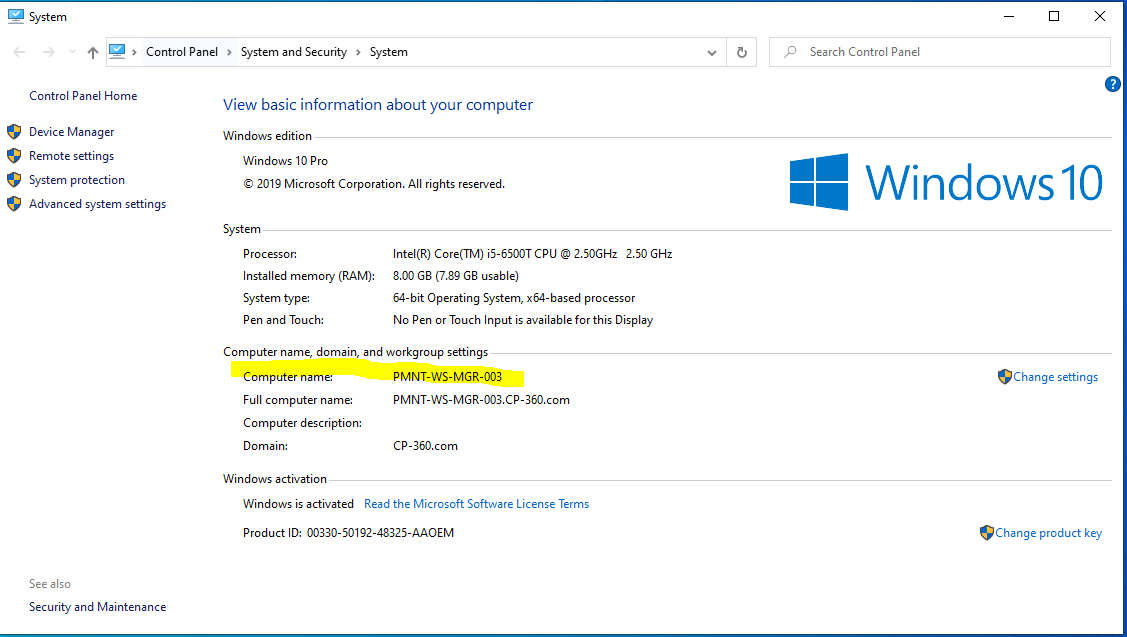Open System protection settings

pyautogui.click(x=76, y=179)
